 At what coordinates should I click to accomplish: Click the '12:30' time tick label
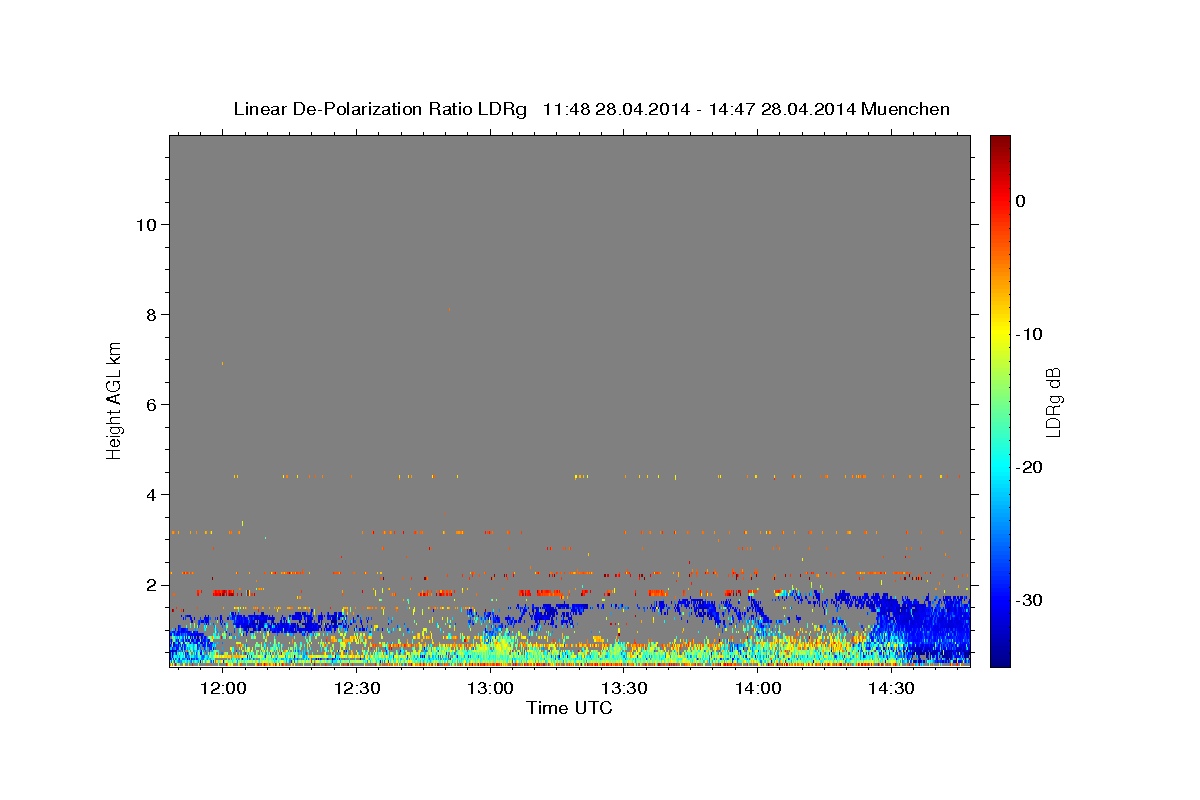point(357,688)
